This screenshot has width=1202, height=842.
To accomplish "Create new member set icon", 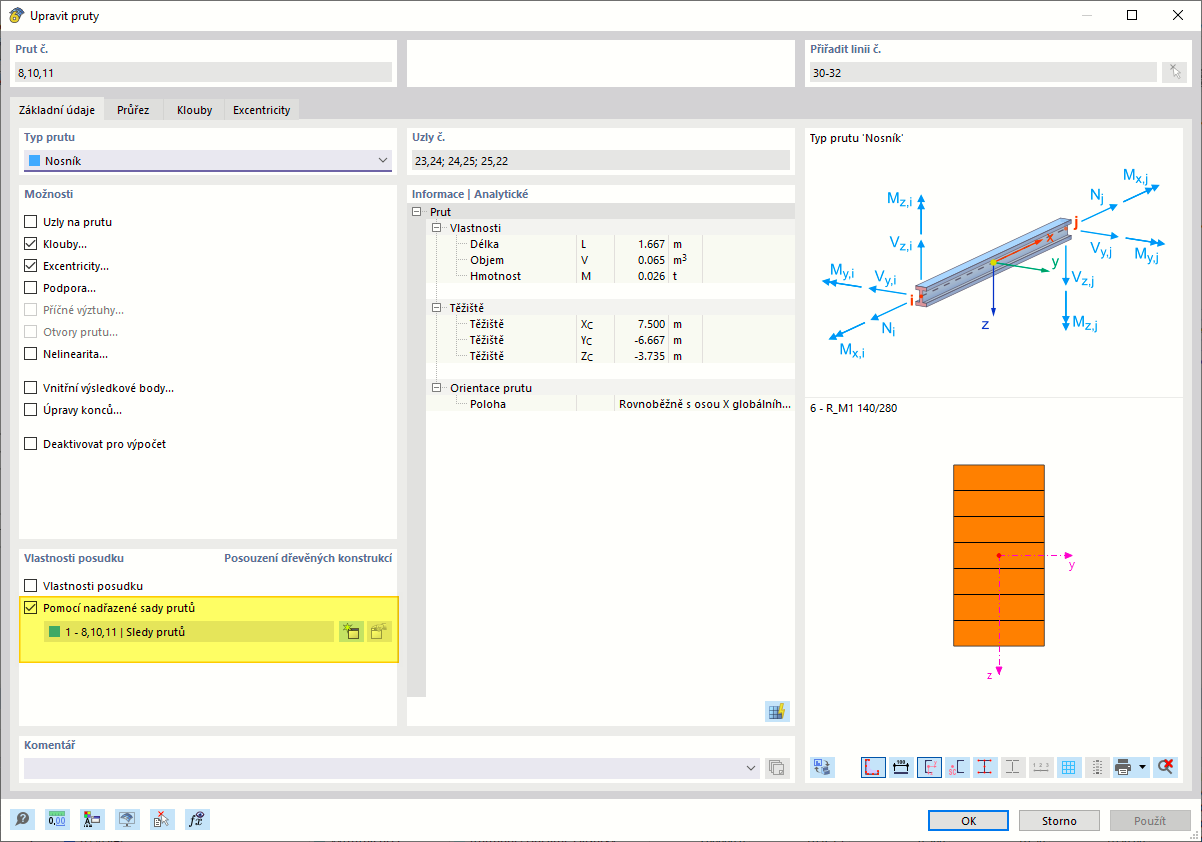I will pos(351,631).
